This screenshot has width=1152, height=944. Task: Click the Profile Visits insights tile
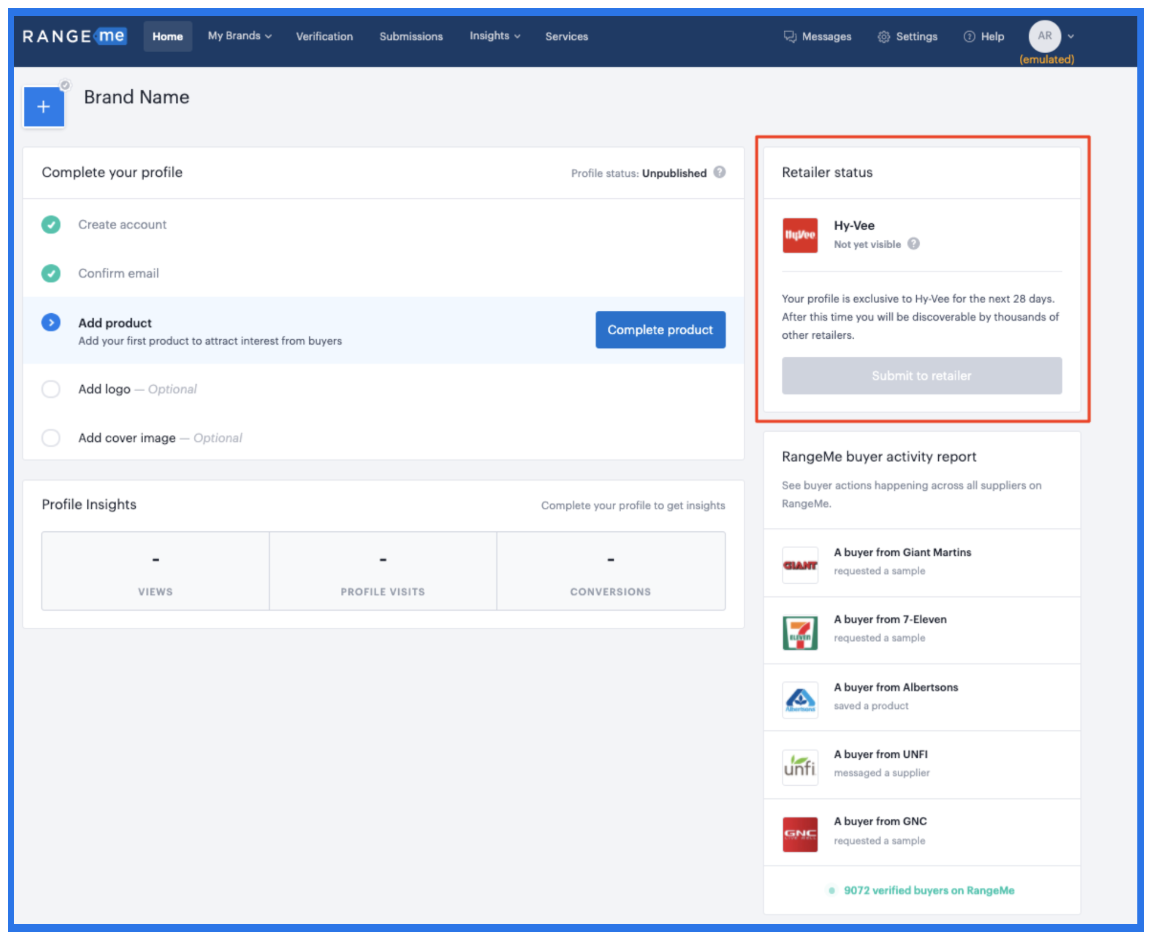click(x=383, y=571)
